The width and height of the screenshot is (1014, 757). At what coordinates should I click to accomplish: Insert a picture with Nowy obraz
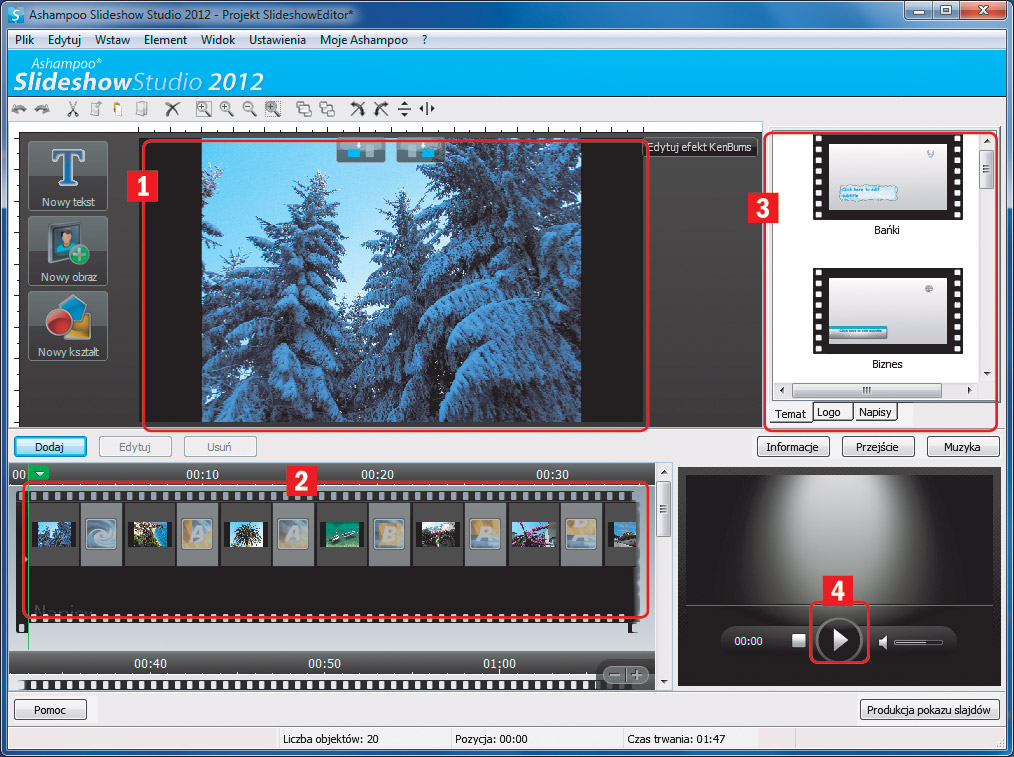pyautogui.click(x=68, y=251)
